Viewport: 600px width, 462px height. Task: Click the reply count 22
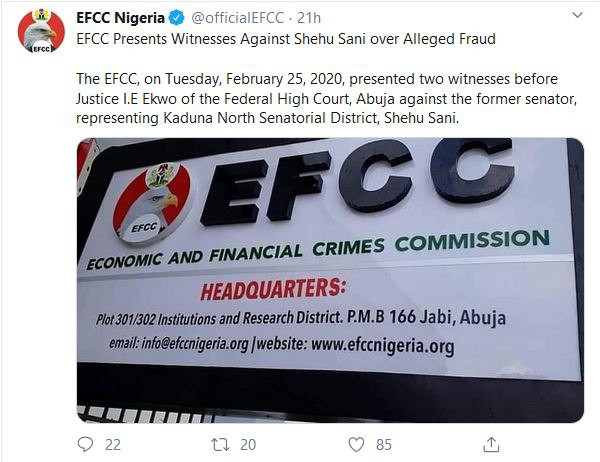click(x=113, y=443)
